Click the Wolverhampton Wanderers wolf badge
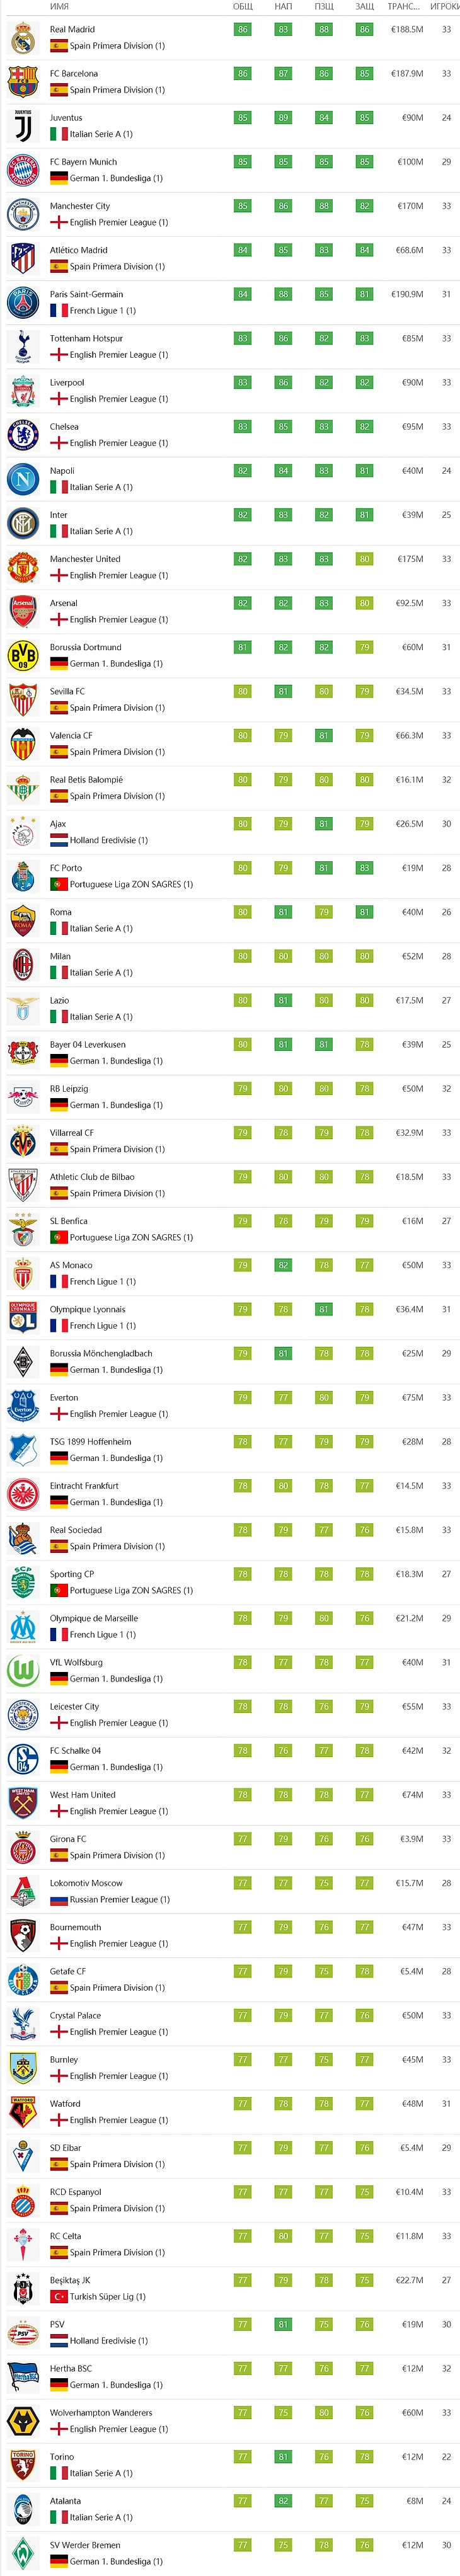 pyautogui.click(x=23, y=2421)
